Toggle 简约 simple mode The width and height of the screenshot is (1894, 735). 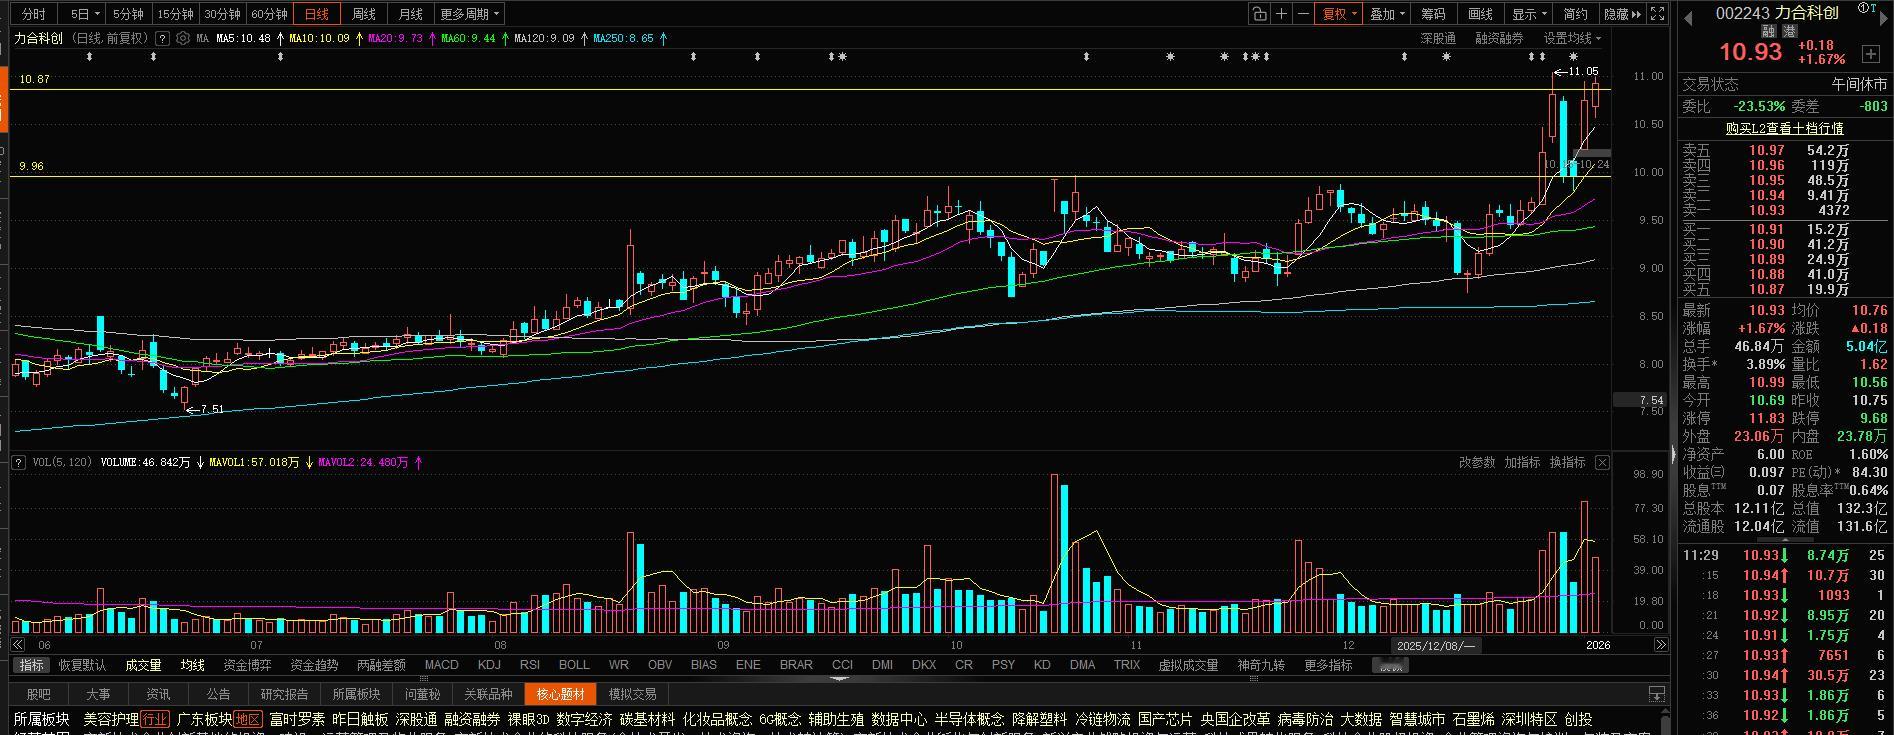[1575, 14]
